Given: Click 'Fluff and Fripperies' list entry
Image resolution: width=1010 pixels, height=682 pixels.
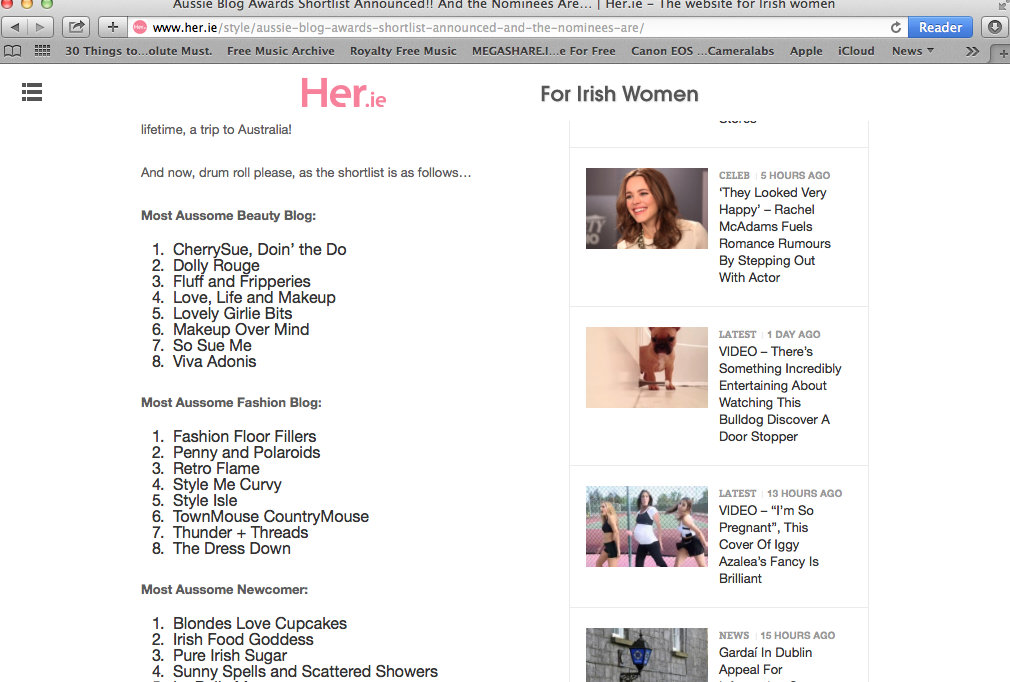Looking at the screenshot, I should coord(242,281).
